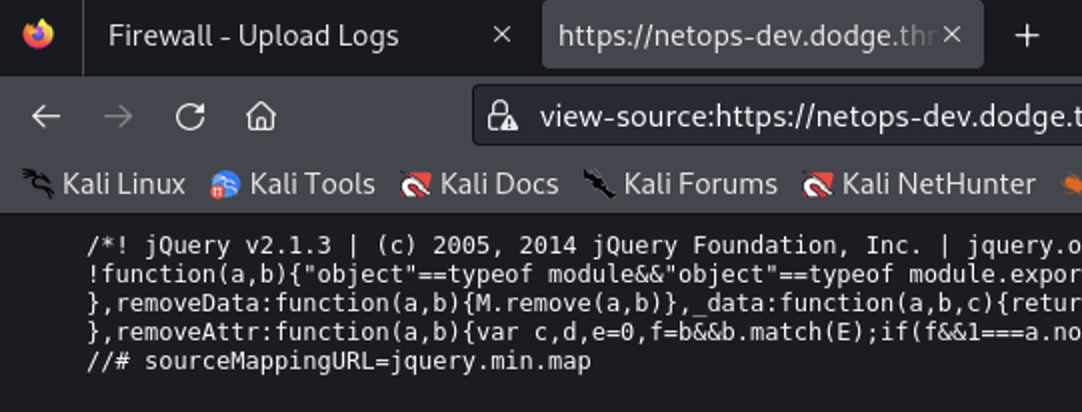The height and width of the screenshot is (412, 1082).
Task: Open a new tab with plus button
Action: coord(1027,36)
